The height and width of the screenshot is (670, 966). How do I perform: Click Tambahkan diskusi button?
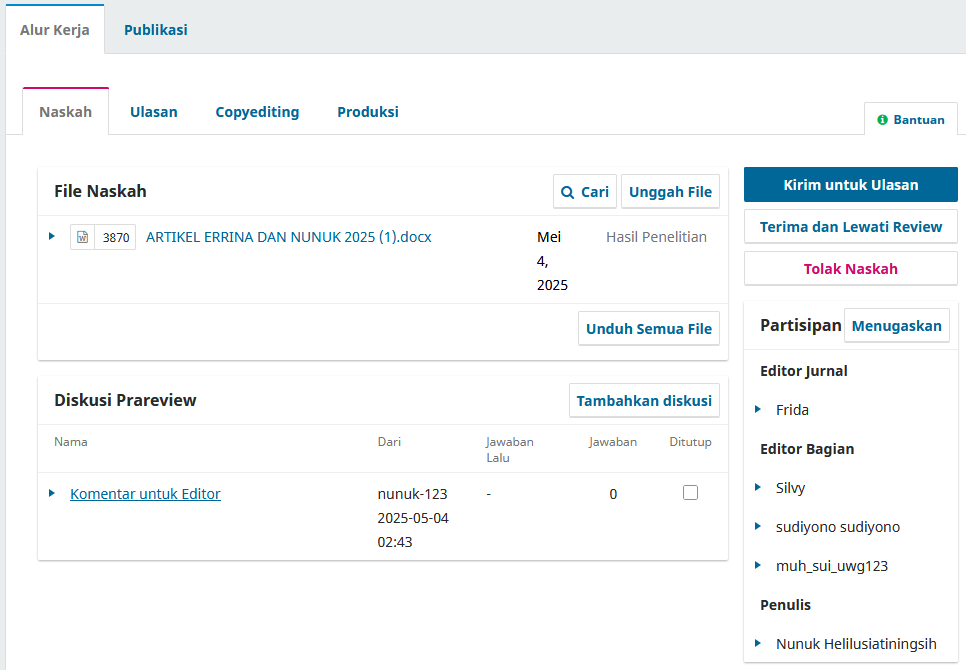pyautogui.click(x=644, y=400)
